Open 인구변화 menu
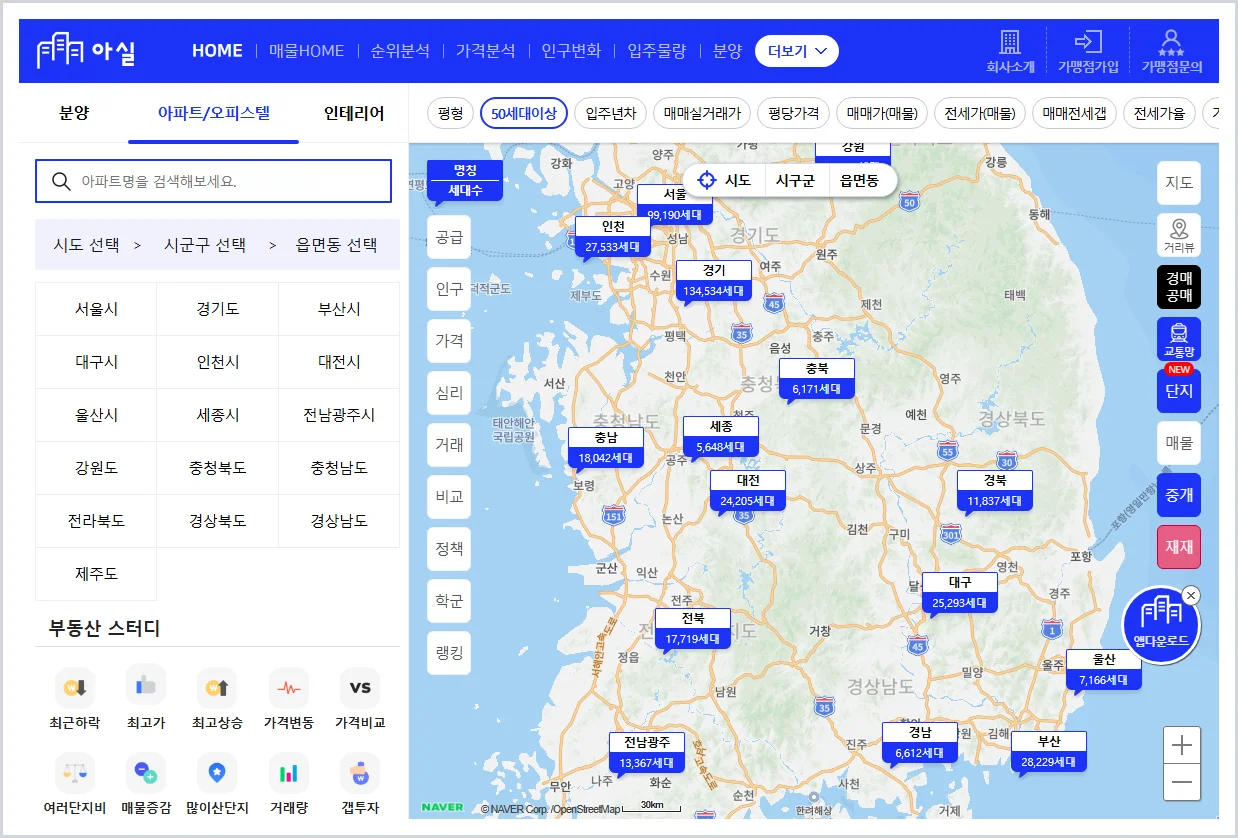1238x838 pixels. coord(571,51)
